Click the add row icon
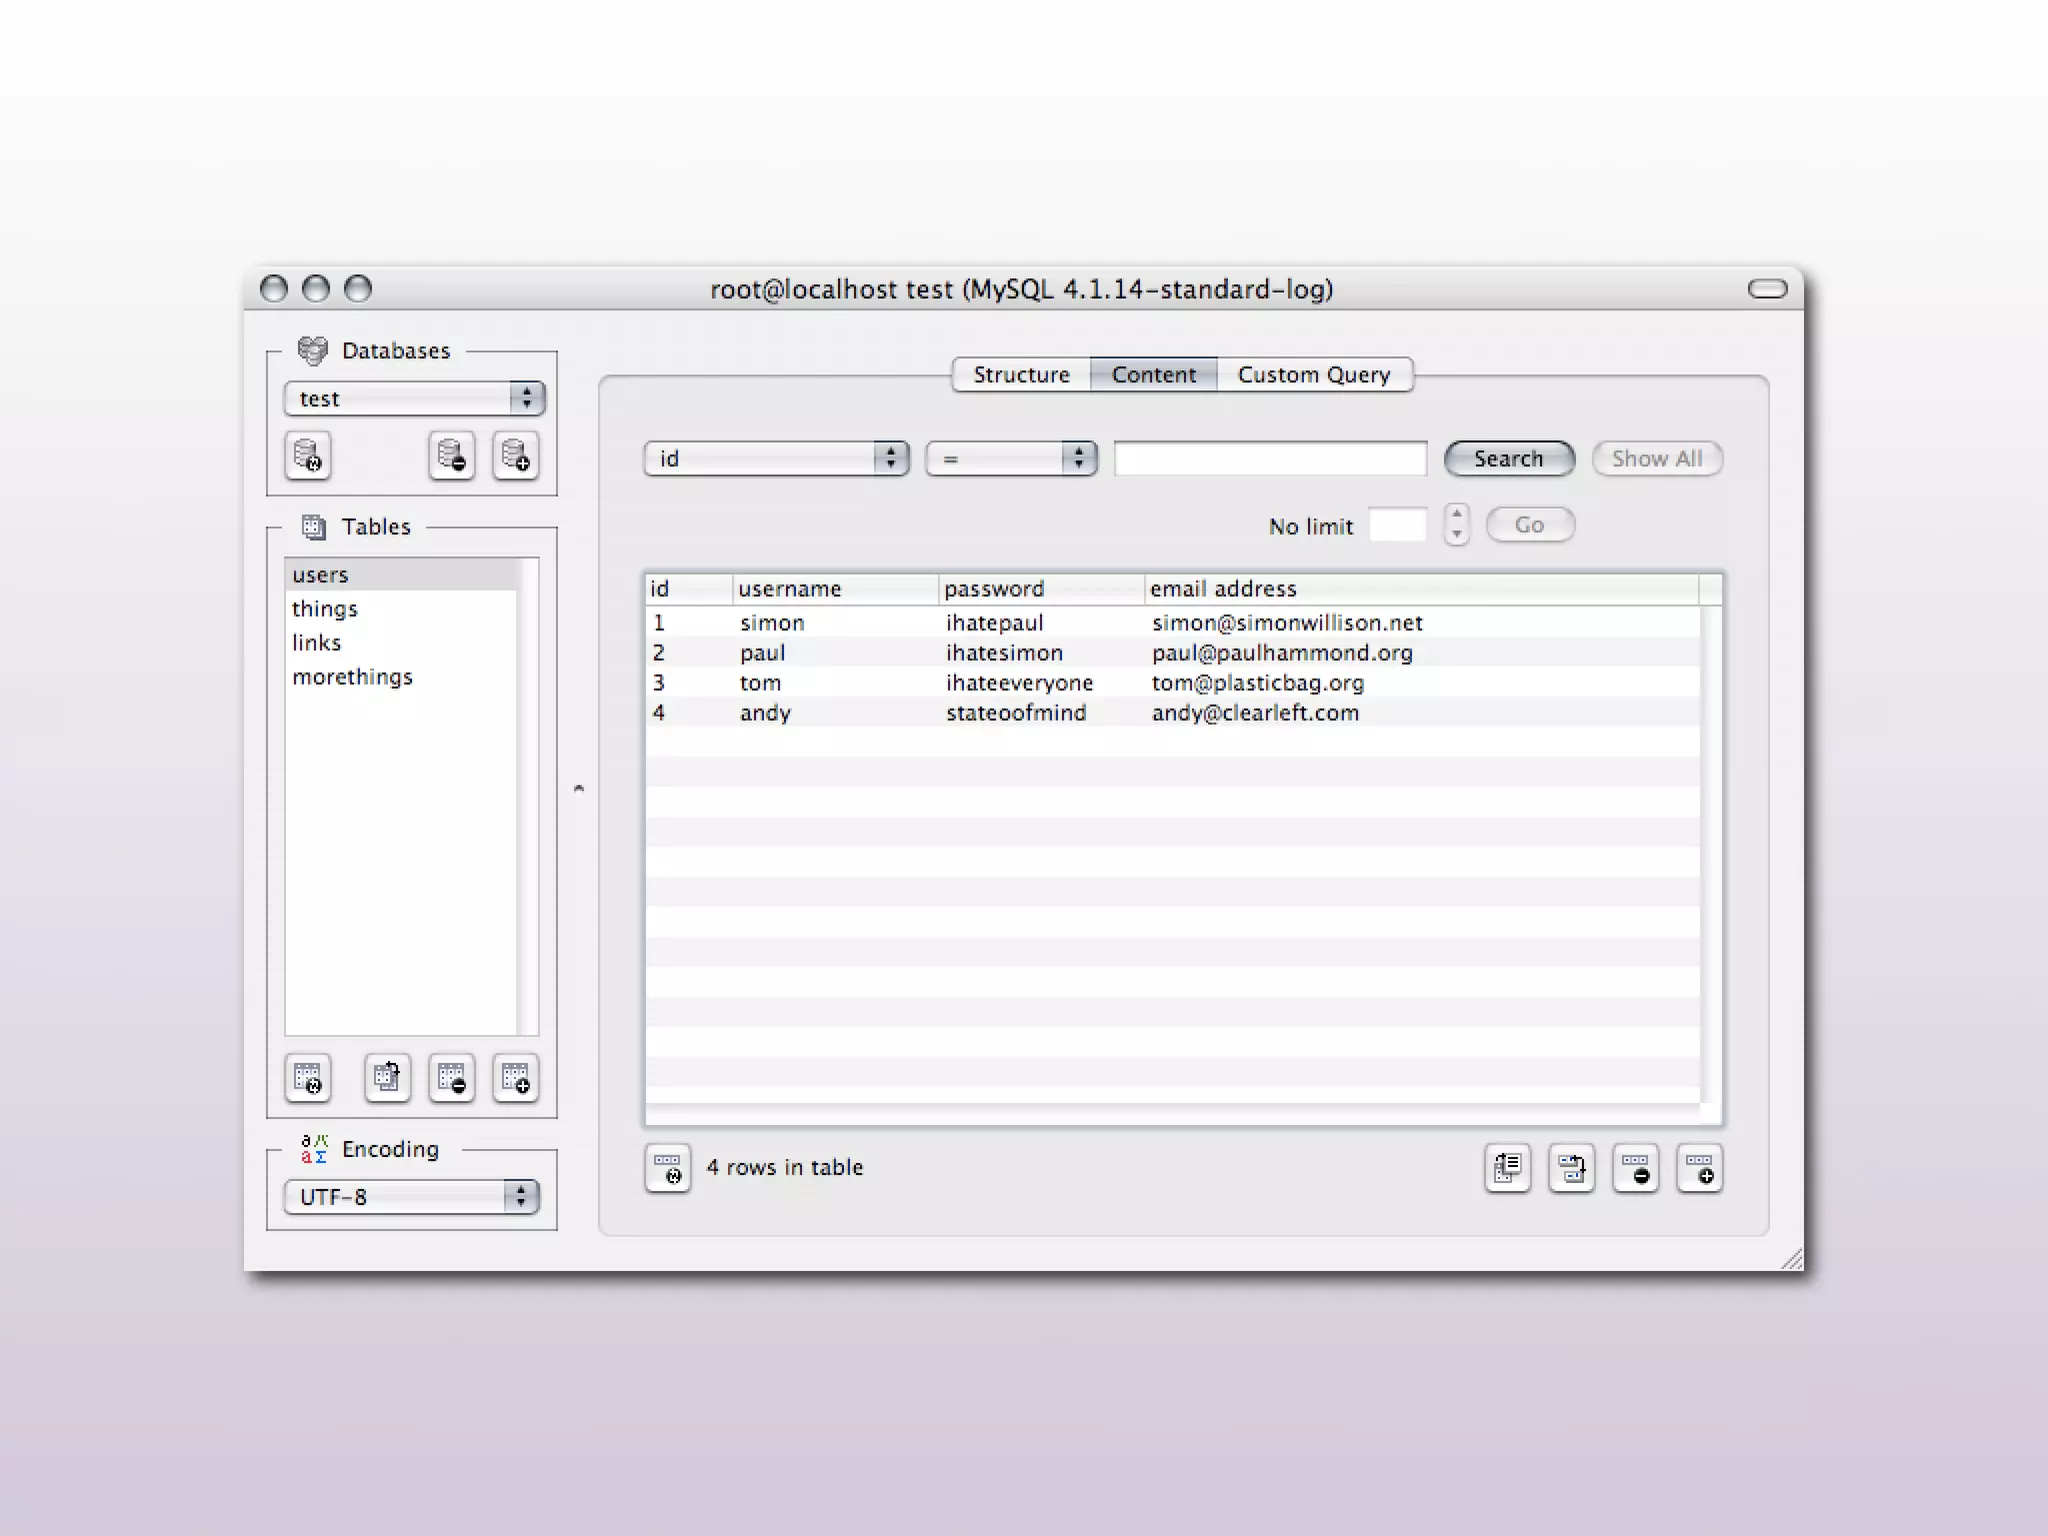Image resolution: width=2048 pixels, height=1536 pixels. 1699,1168
